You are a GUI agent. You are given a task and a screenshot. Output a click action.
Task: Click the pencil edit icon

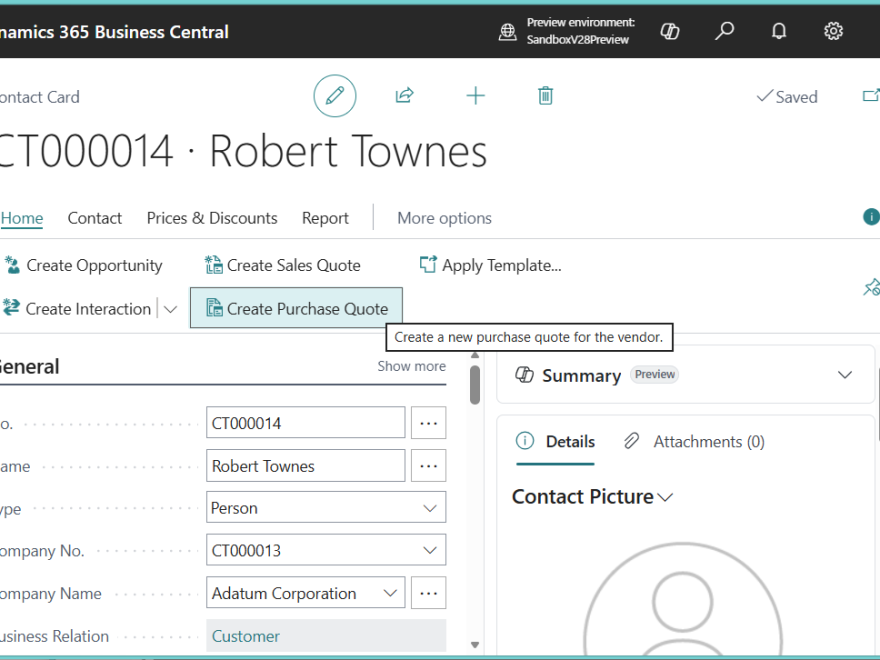click(x=335, y=96)
